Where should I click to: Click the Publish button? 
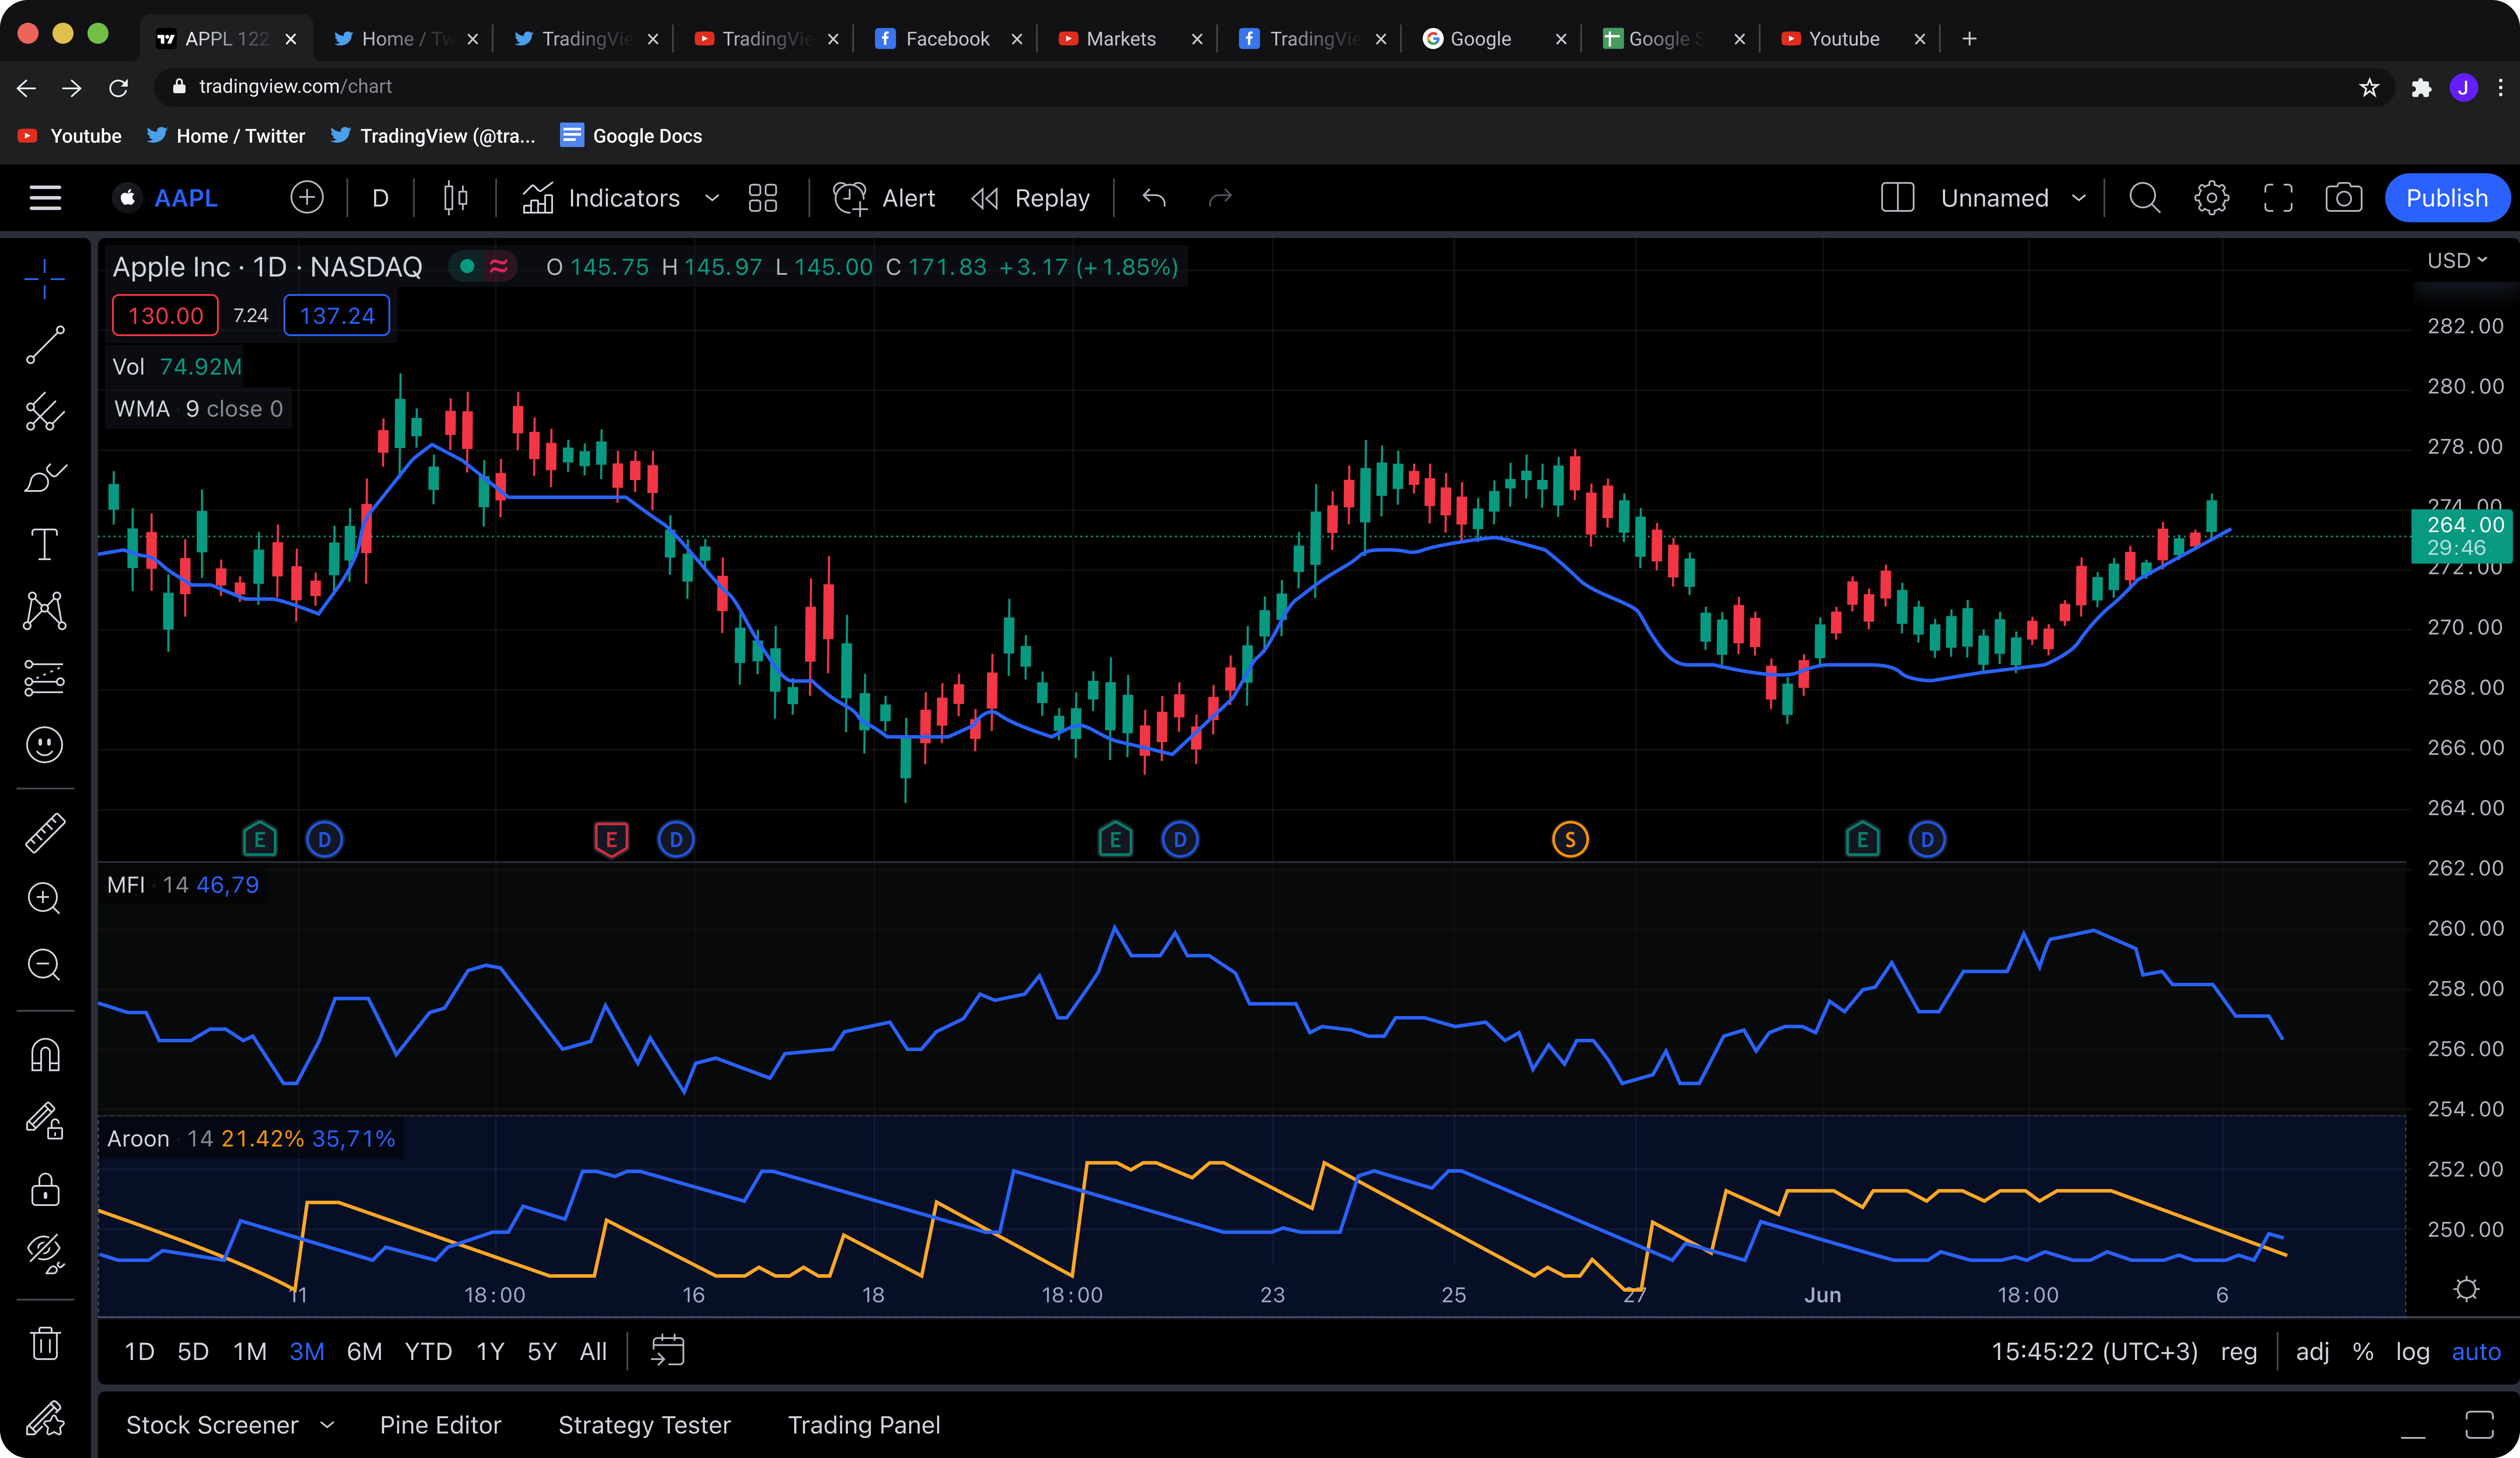pyautogui.click(x=2447, y=197)
